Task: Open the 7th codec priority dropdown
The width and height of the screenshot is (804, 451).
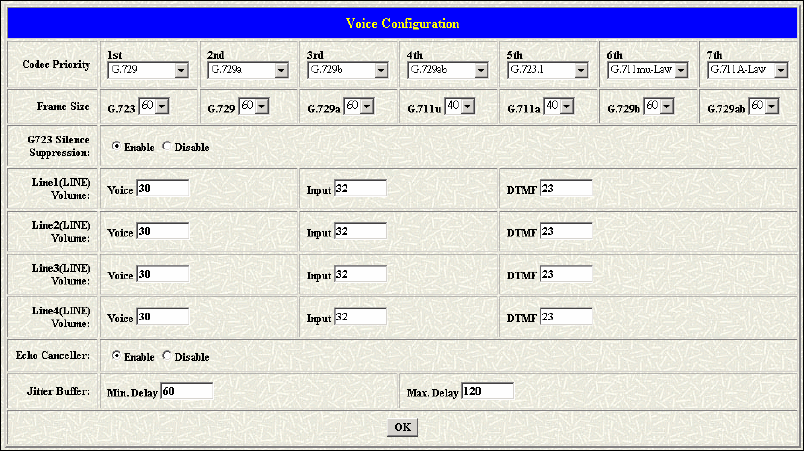Action: pos(747,71)
